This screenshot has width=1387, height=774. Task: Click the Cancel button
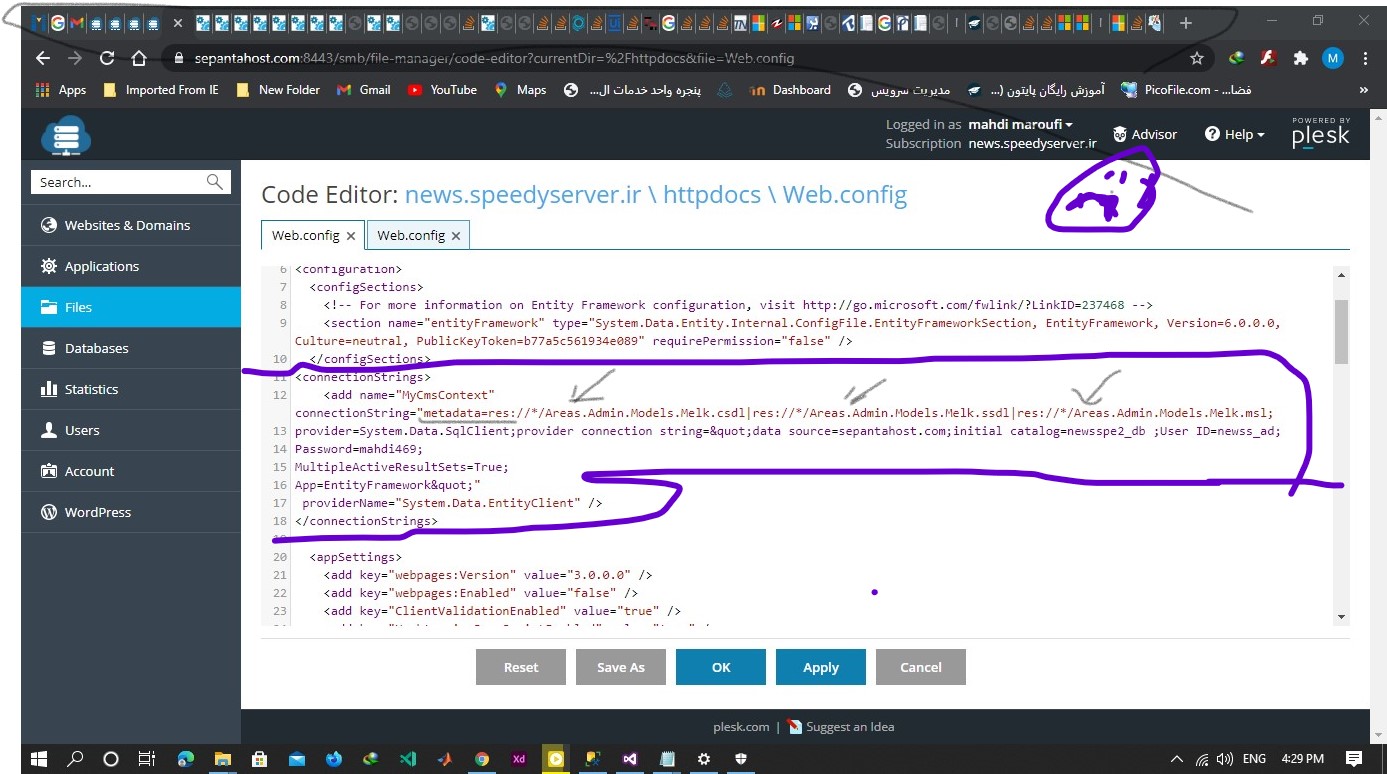click(921, 667)
